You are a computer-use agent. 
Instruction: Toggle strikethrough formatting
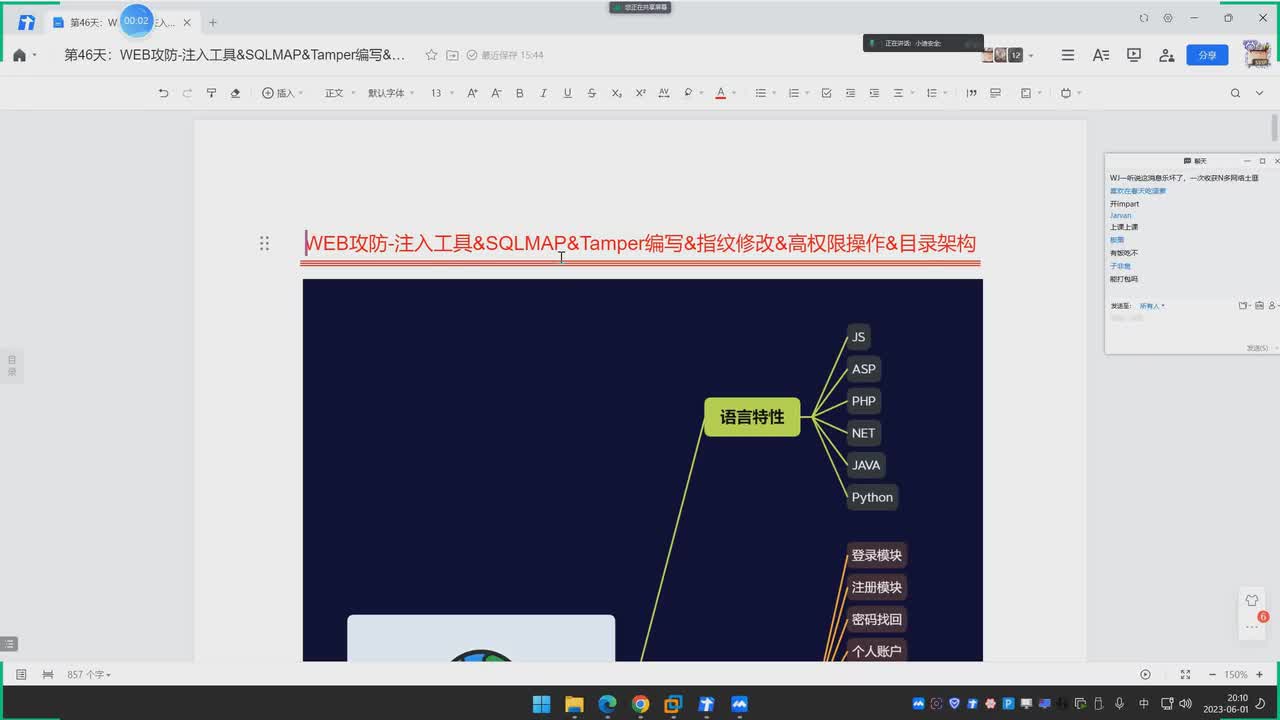[592, 93]
